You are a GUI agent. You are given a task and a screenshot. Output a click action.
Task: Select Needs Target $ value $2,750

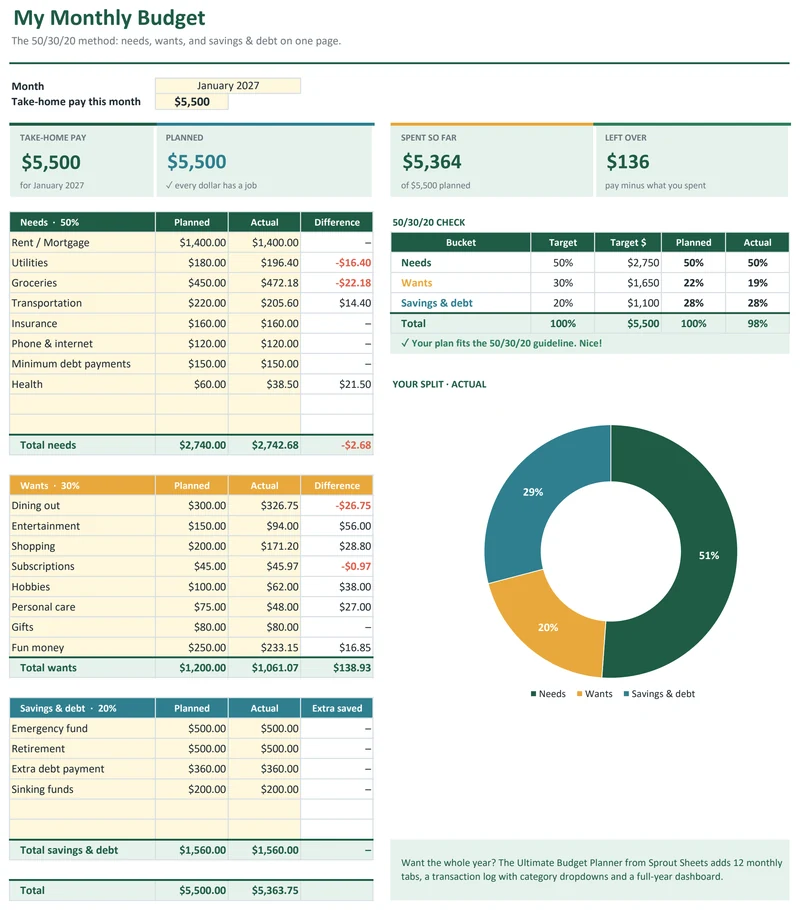click(x=628, y=263)
